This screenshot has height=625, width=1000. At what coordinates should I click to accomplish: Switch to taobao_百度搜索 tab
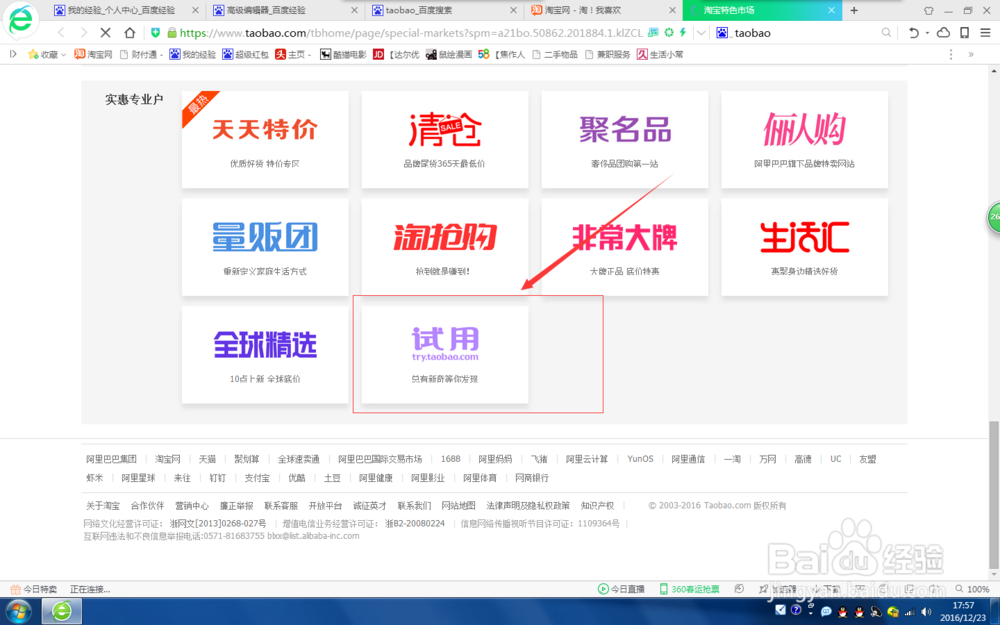[x=444, y=10]
